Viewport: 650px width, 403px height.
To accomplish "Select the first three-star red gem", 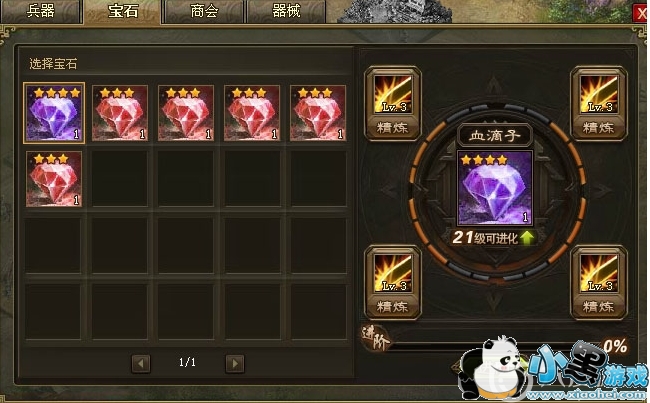I will (120, 113).
